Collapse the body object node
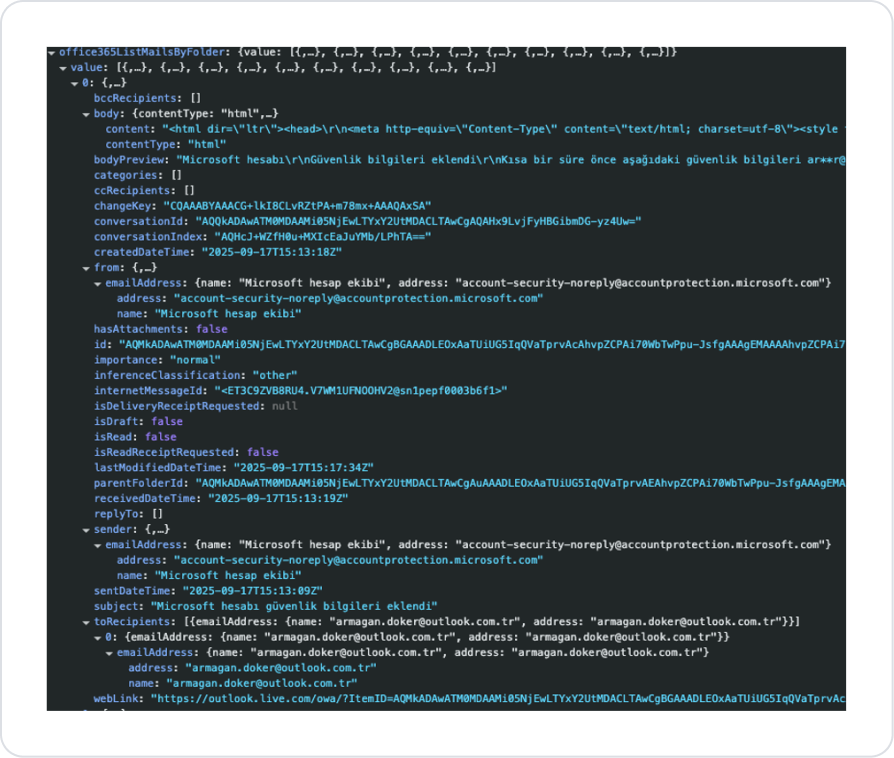The height and width of the screenshot is (758, 894). 86,115
